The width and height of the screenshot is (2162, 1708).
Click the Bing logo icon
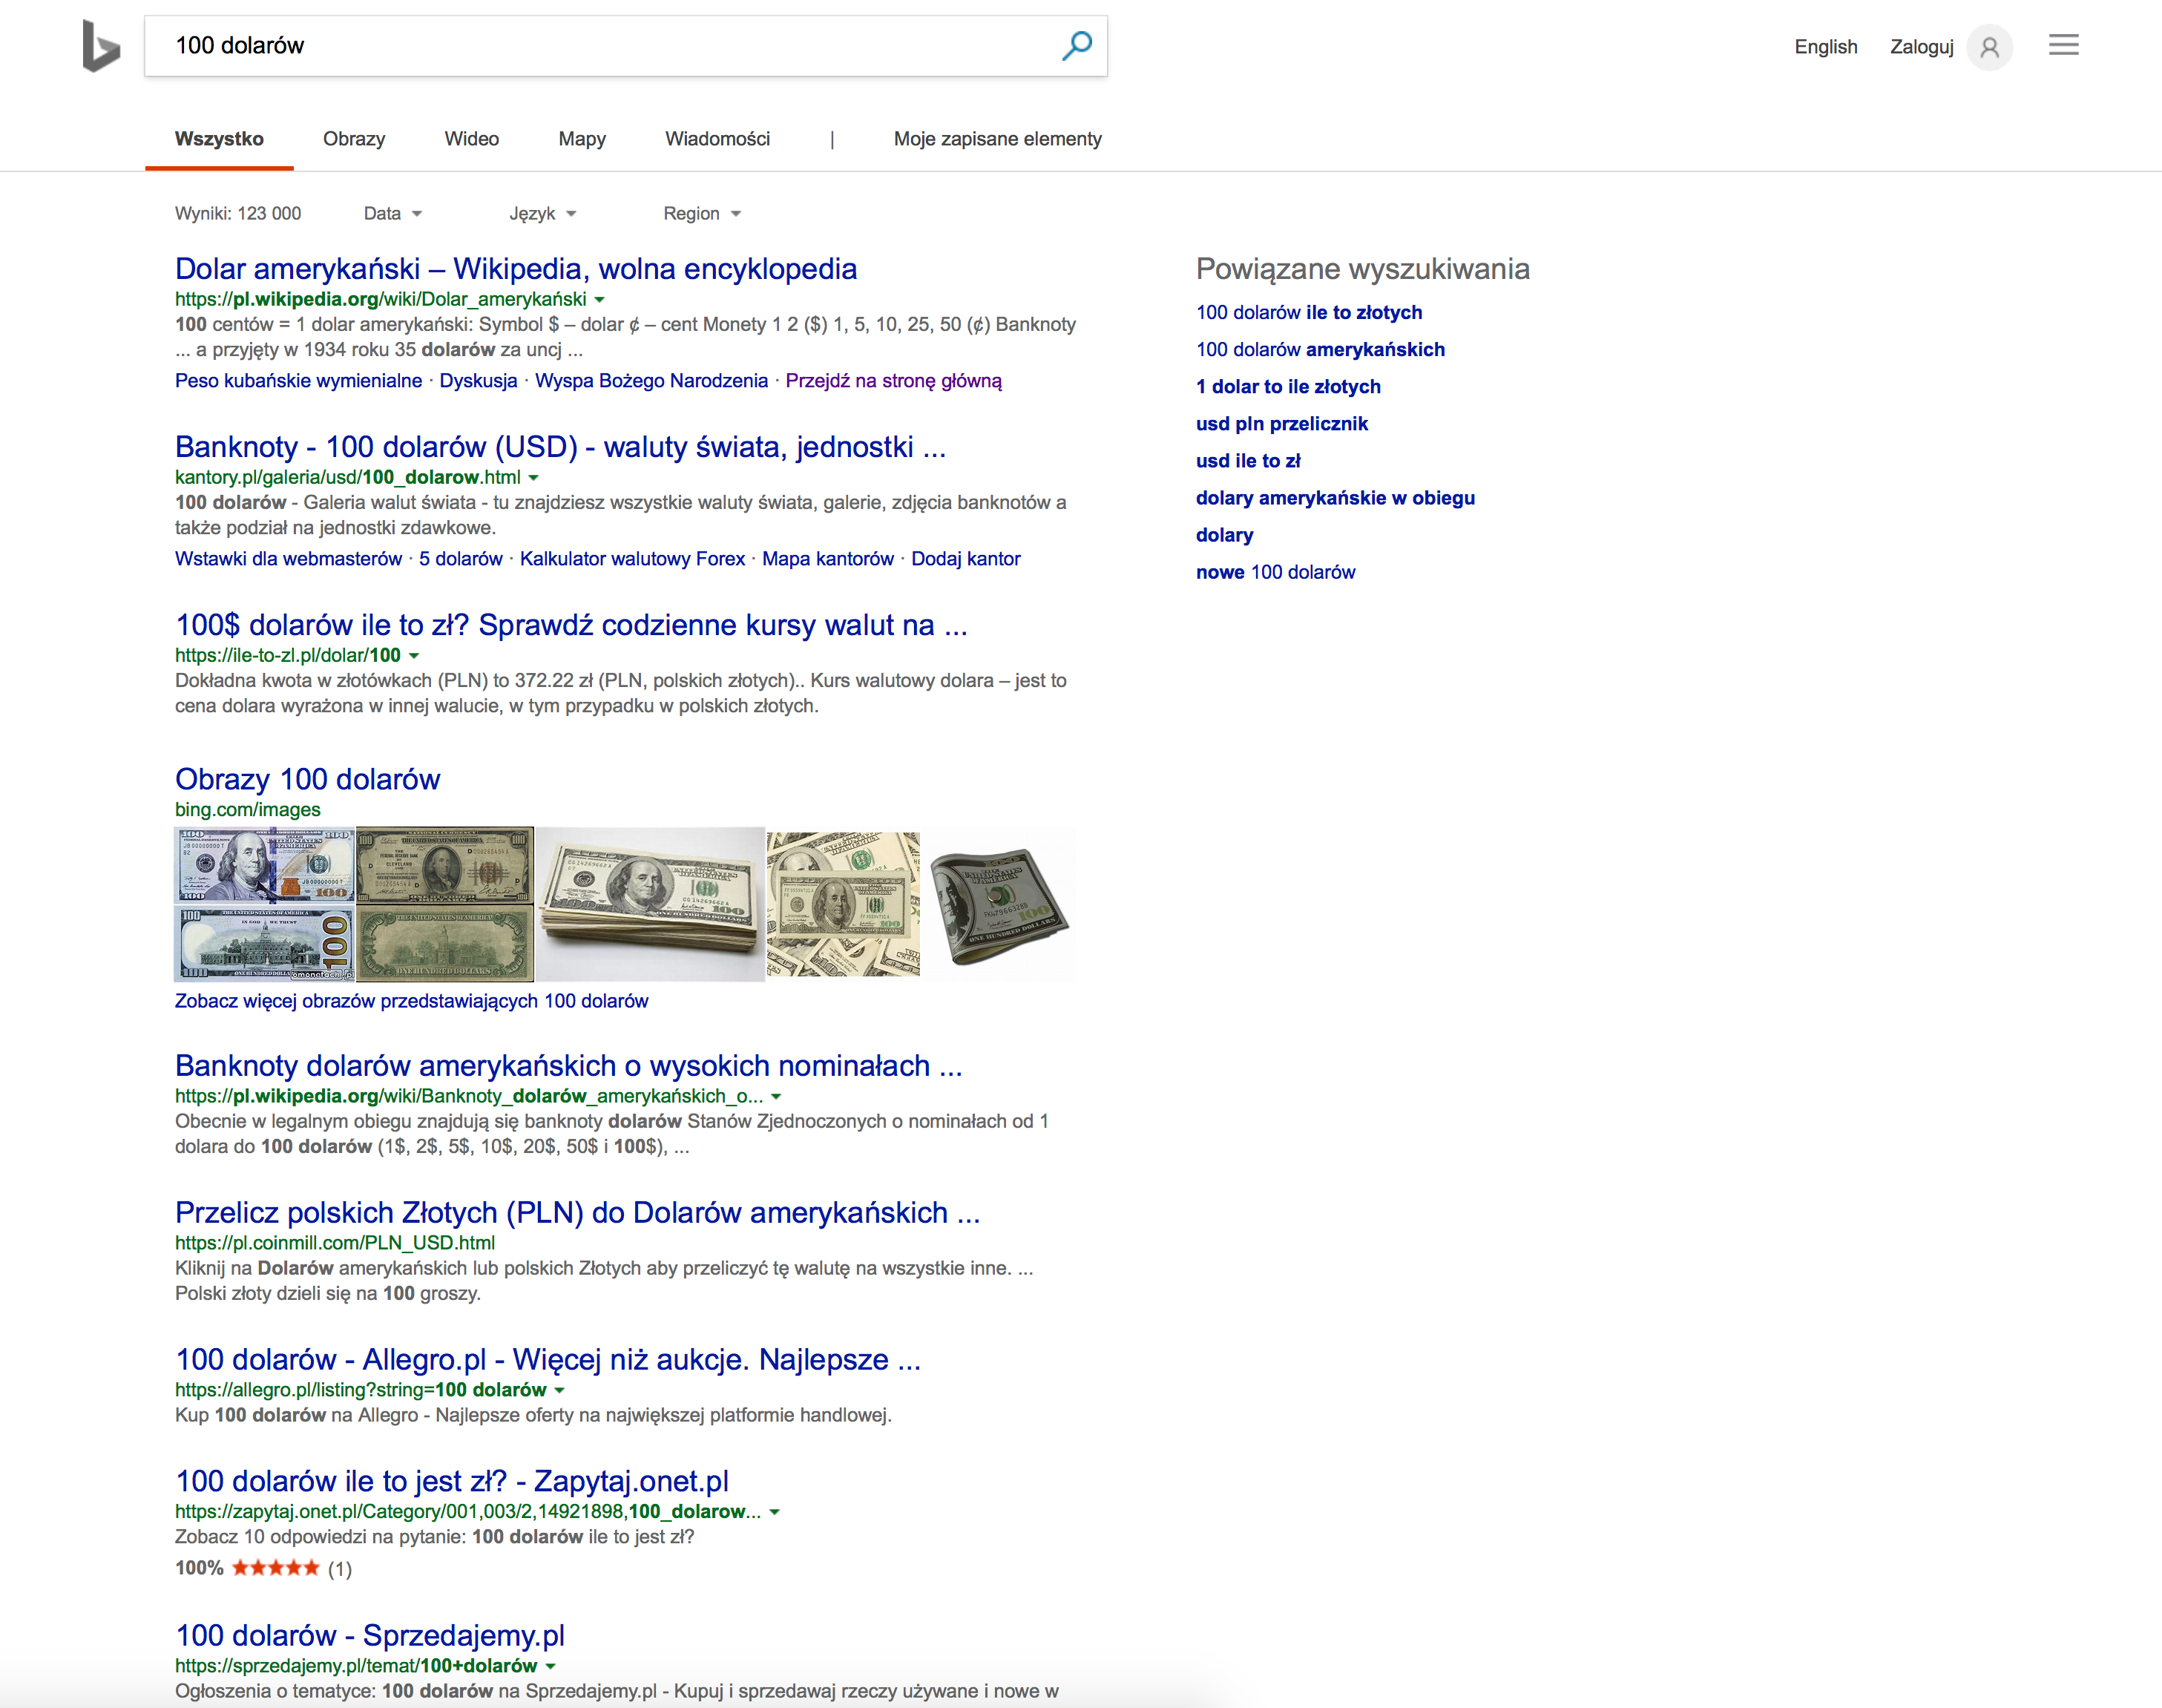[x=101, y=46]
